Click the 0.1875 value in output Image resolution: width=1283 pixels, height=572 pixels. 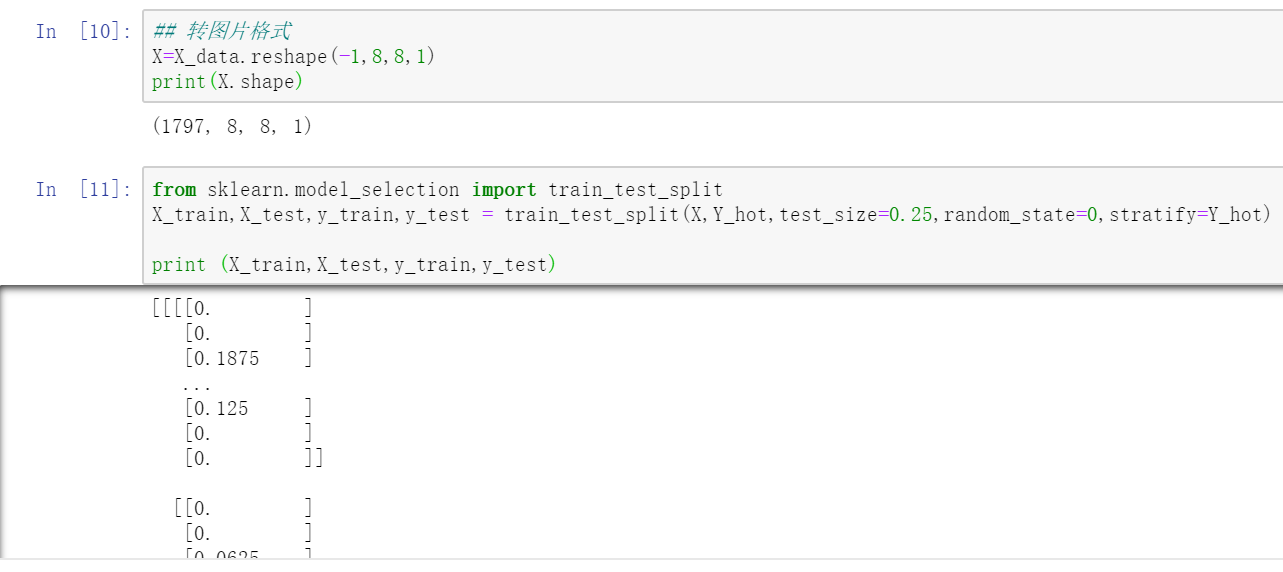[x=226, y=358]
